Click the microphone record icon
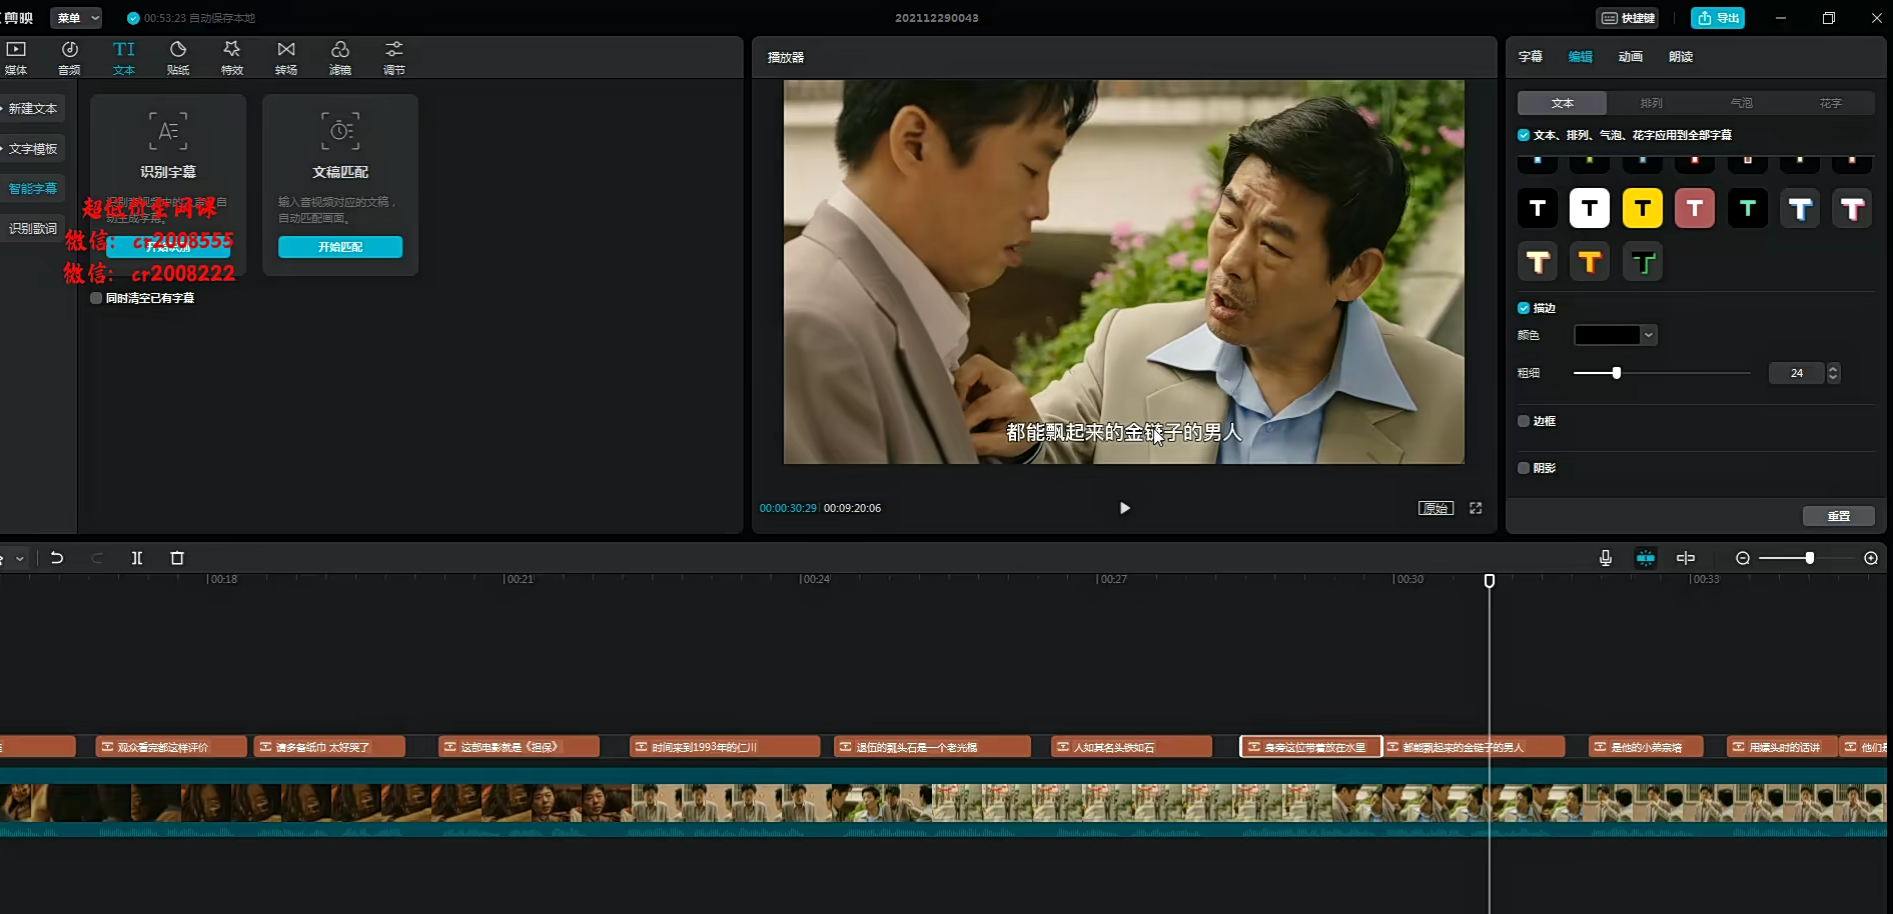This screenshot has width=1893, height=914. click(x=1605, y=558)
